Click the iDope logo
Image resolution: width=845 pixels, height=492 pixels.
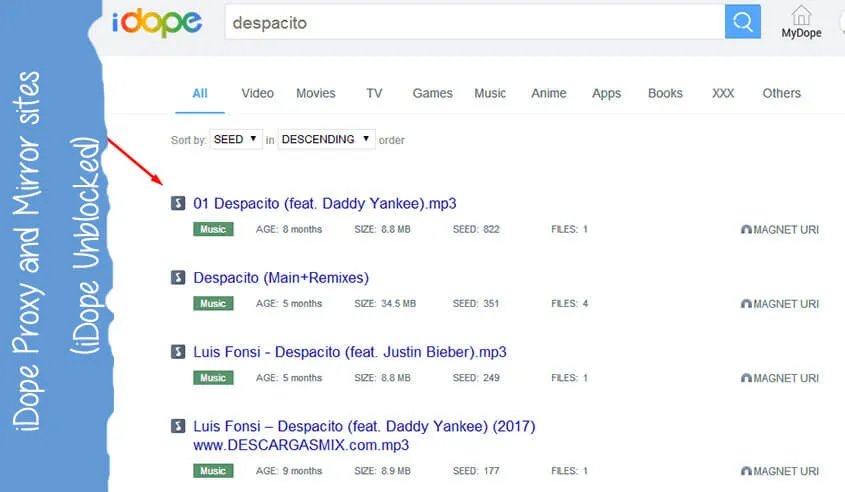[157, 23]
